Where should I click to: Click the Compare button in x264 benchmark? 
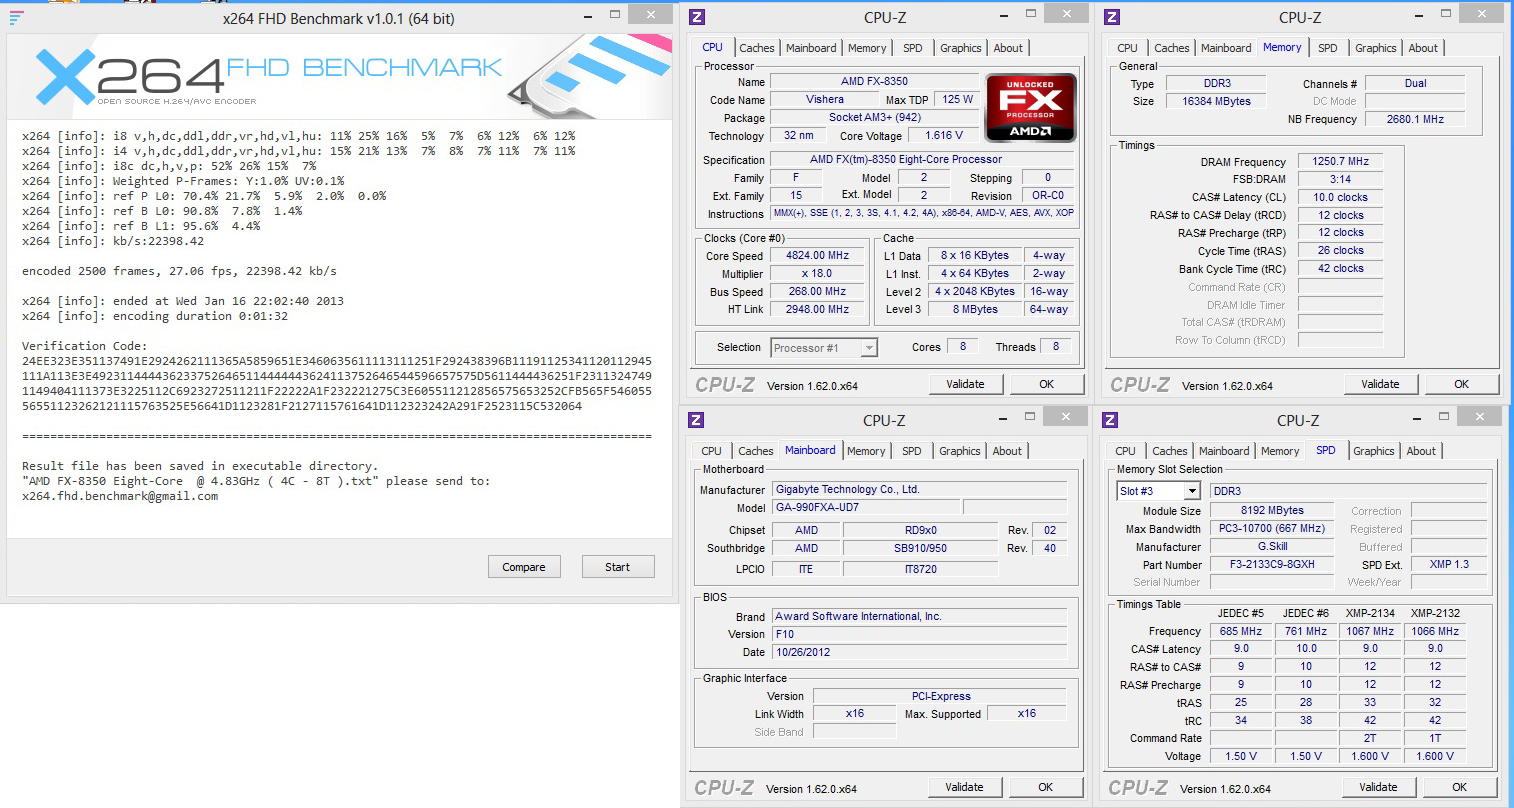coord(524,567)
